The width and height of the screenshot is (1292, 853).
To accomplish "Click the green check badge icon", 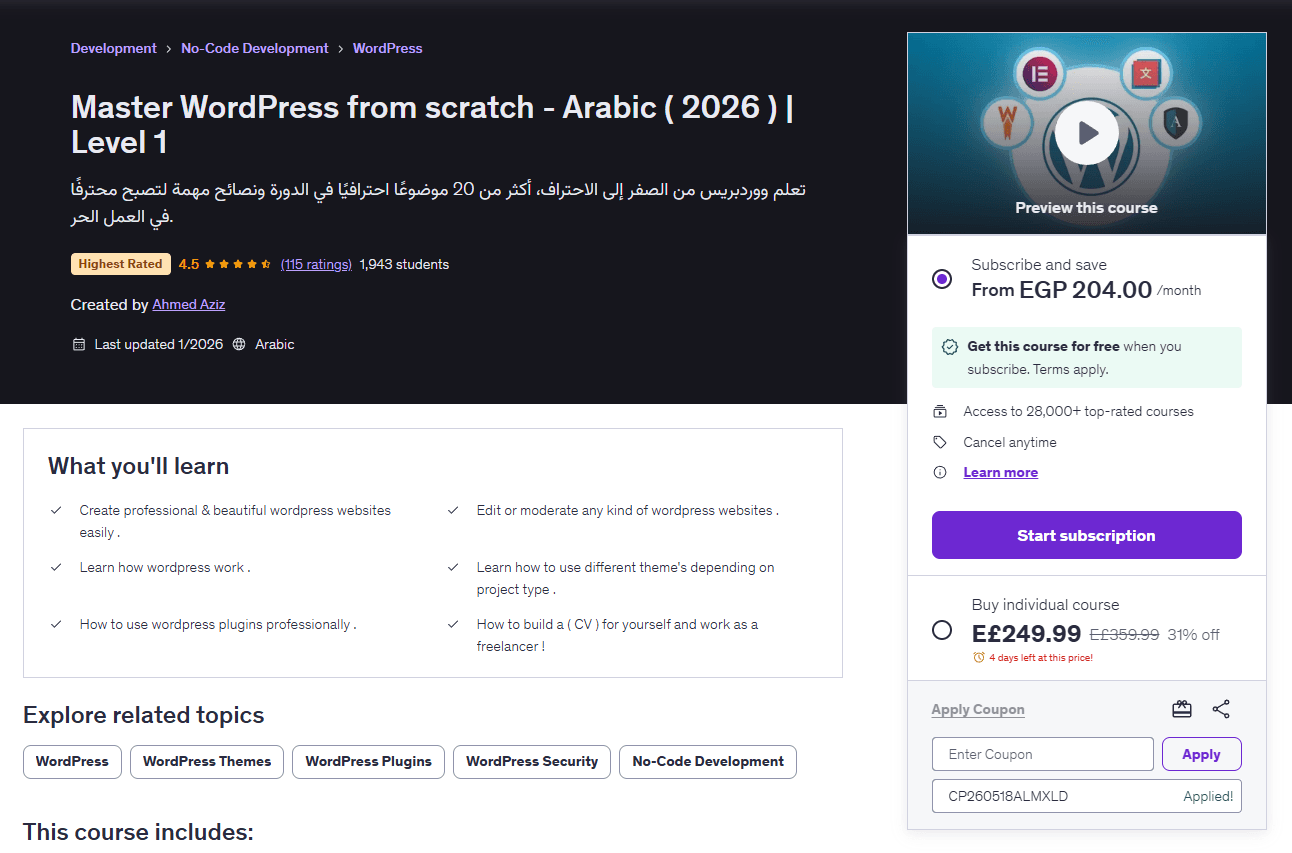I will pos(950,347).
